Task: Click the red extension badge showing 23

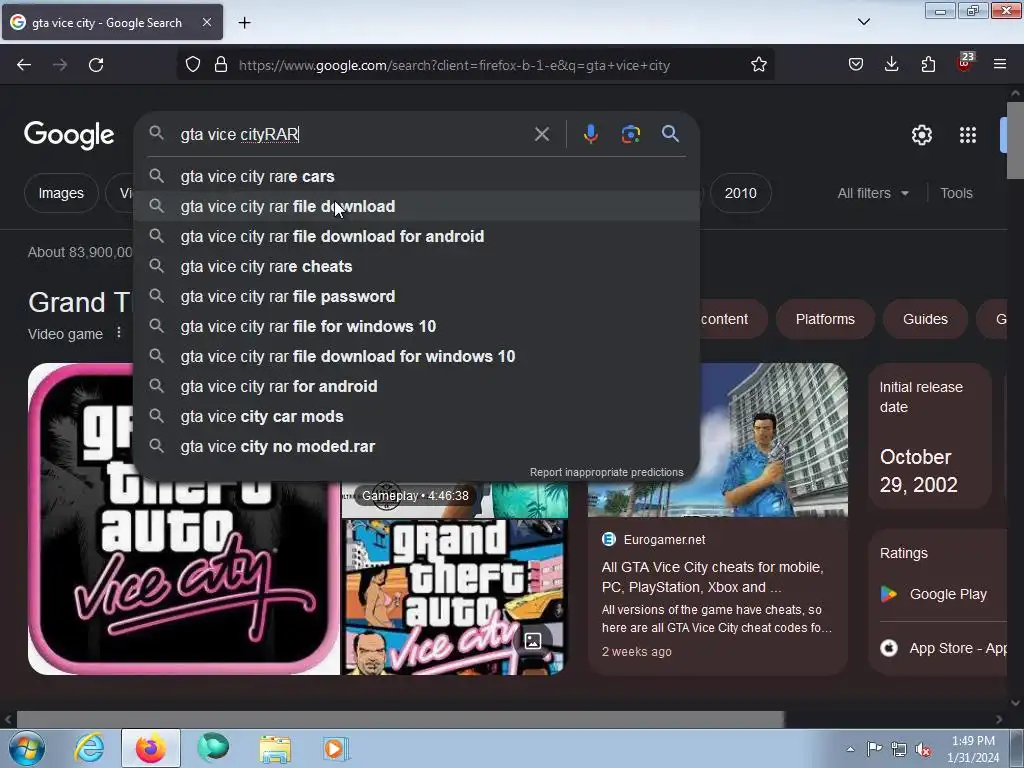Action: 965,63
